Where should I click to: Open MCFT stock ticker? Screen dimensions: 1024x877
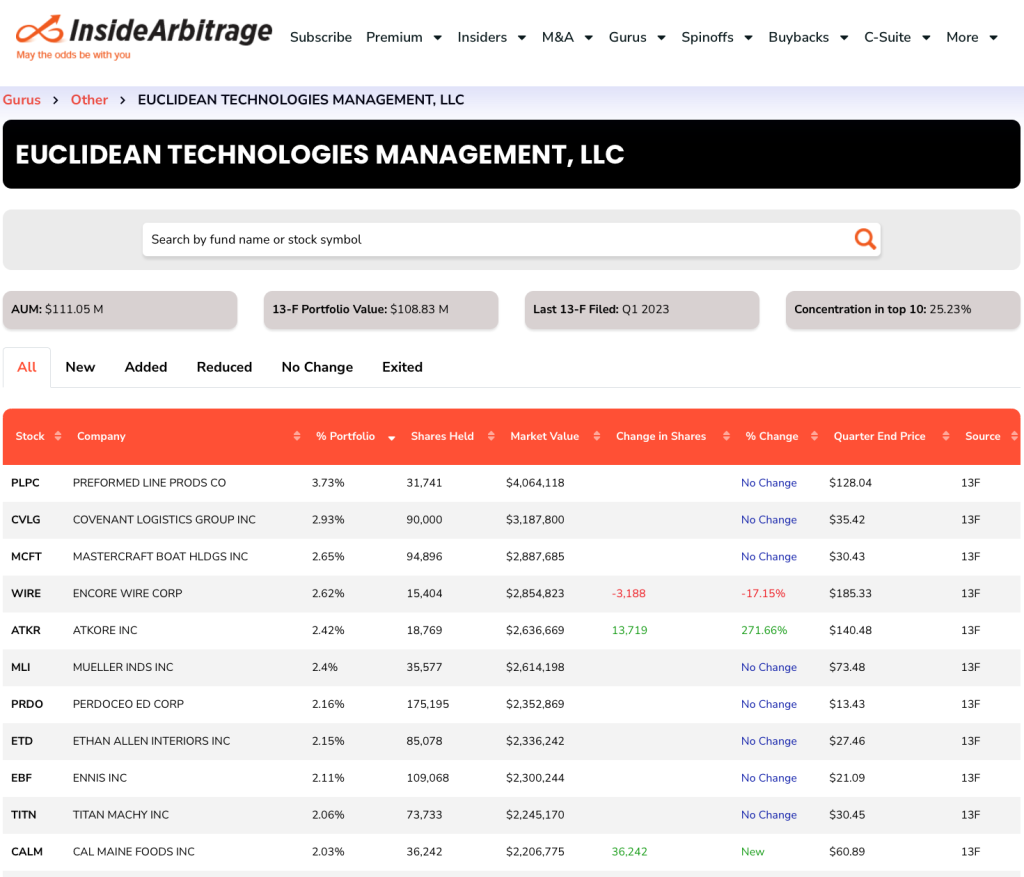(26, 556)
